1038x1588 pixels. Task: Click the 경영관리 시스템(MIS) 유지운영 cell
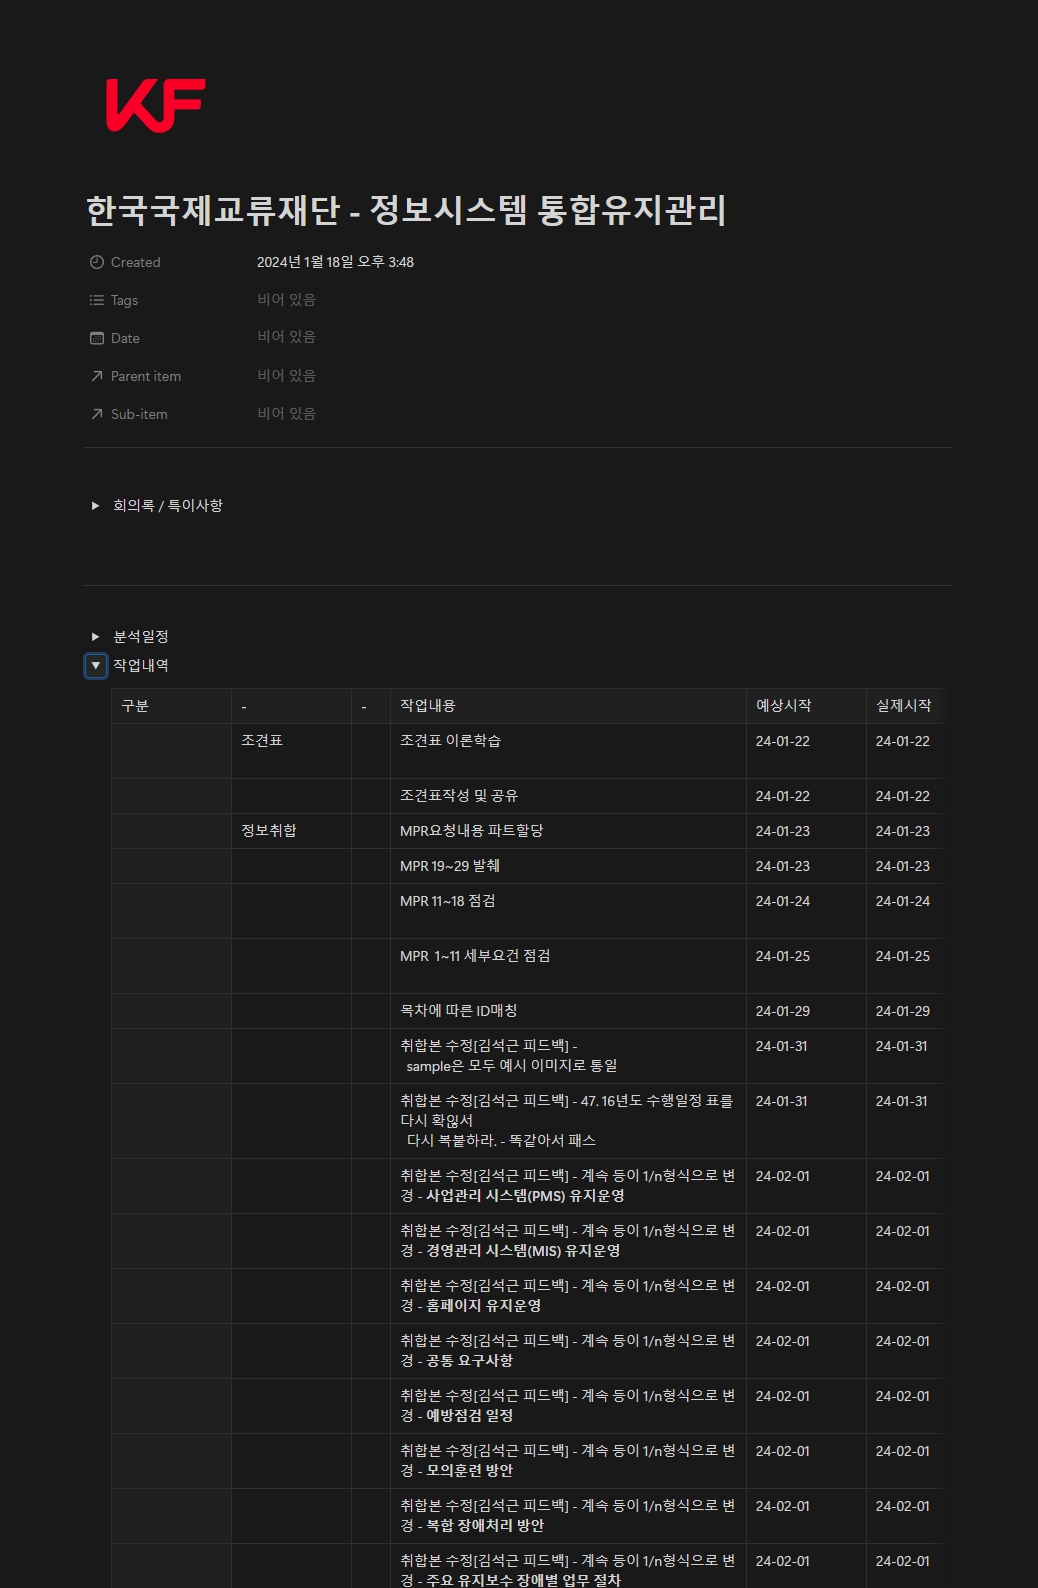point(568,1241)
